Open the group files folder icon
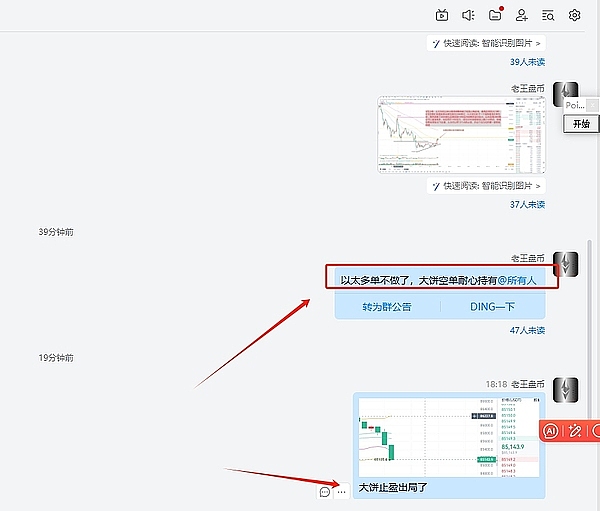 [x=495, y=15]
